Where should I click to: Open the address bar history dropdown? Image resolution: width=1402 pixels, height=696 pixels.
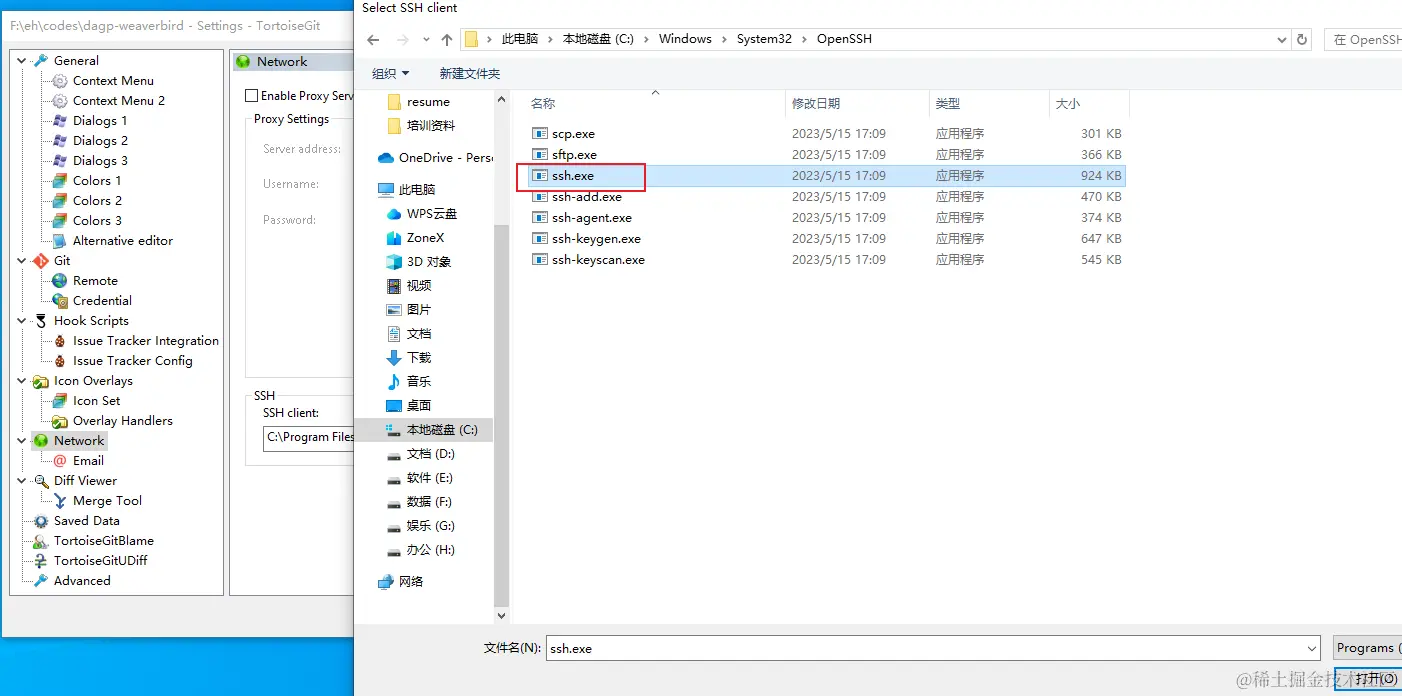[x=1281, y=38]
